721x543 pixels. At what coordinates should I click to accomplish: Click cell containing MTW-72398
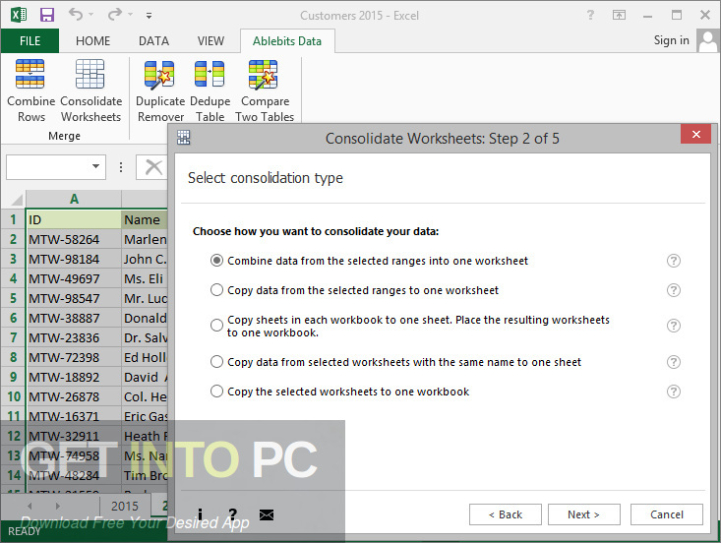74,357
